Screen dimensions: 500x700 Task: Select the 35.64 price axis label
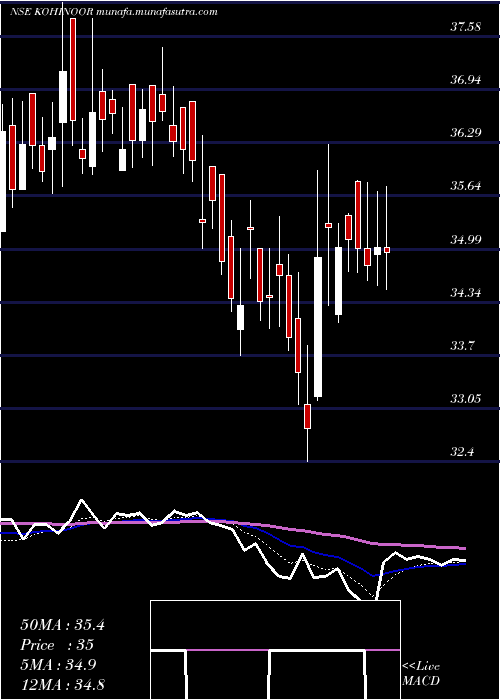(x=465, y=186)
